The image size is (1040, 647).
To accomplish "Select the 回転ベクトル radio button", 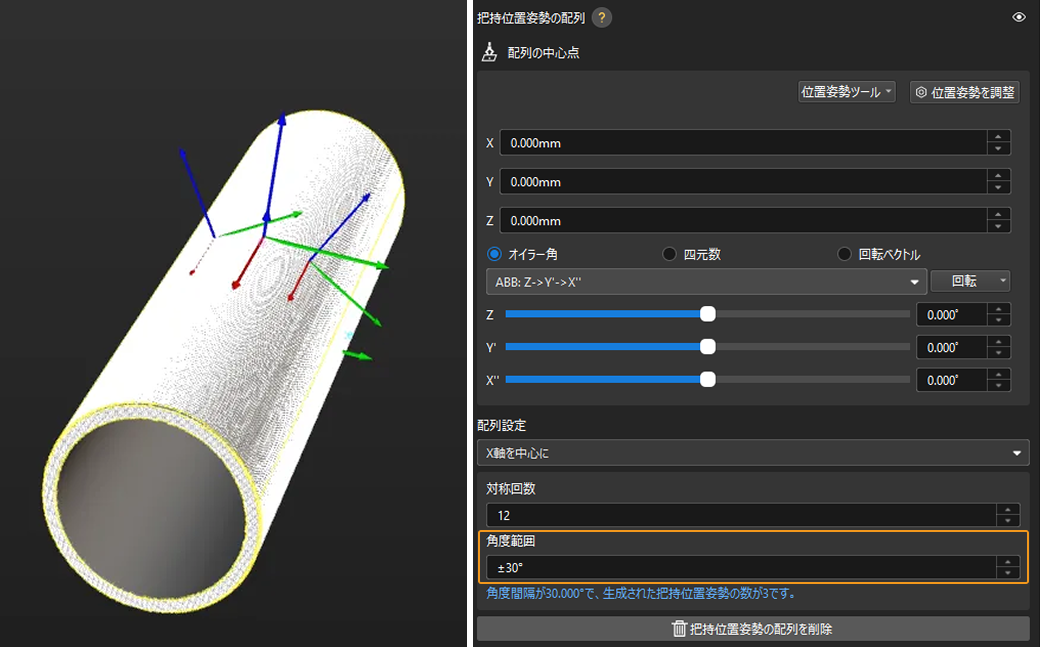I will pyautogui.click(x=845, y=254).
